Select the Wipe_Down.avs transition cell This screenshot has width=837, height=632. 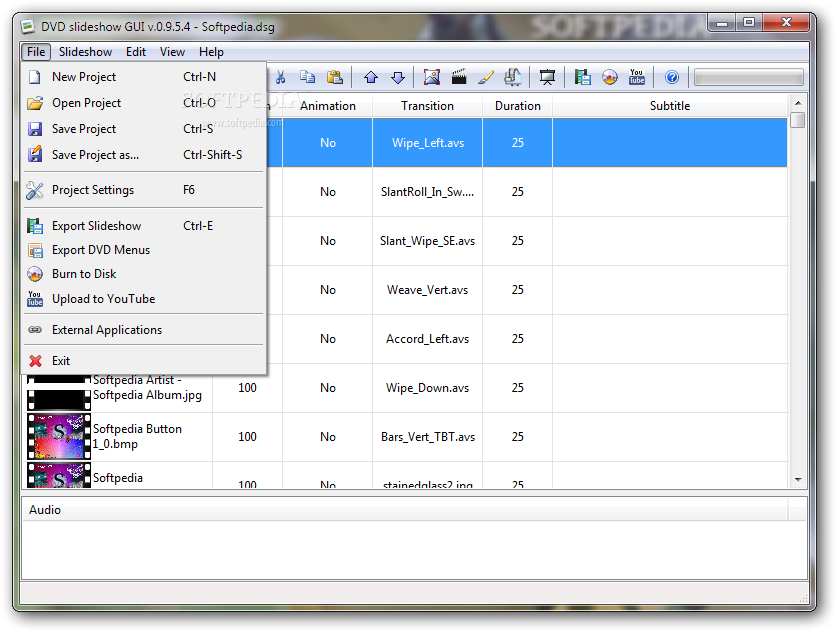click(428, 388)
